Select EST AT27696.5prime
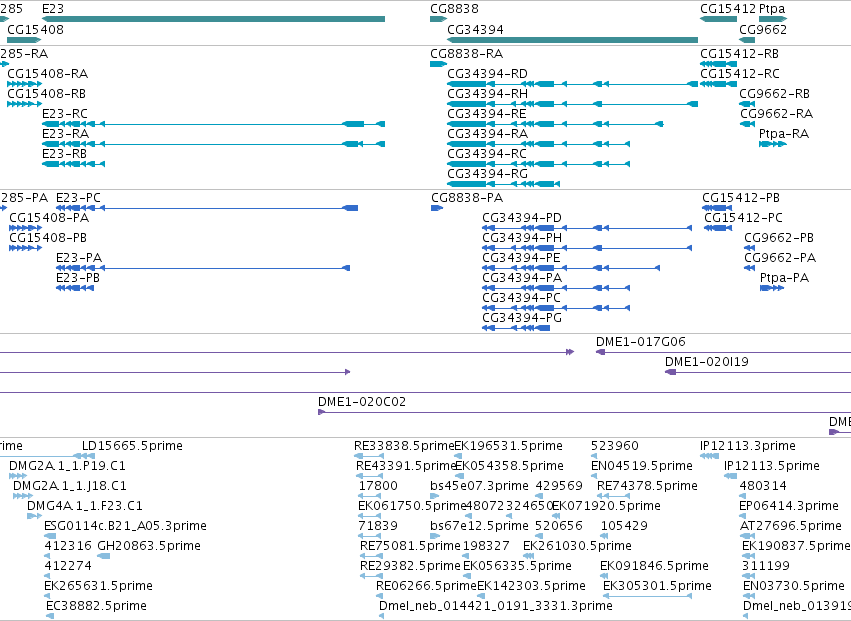The image size is (851, 621). tap(747, 536)
